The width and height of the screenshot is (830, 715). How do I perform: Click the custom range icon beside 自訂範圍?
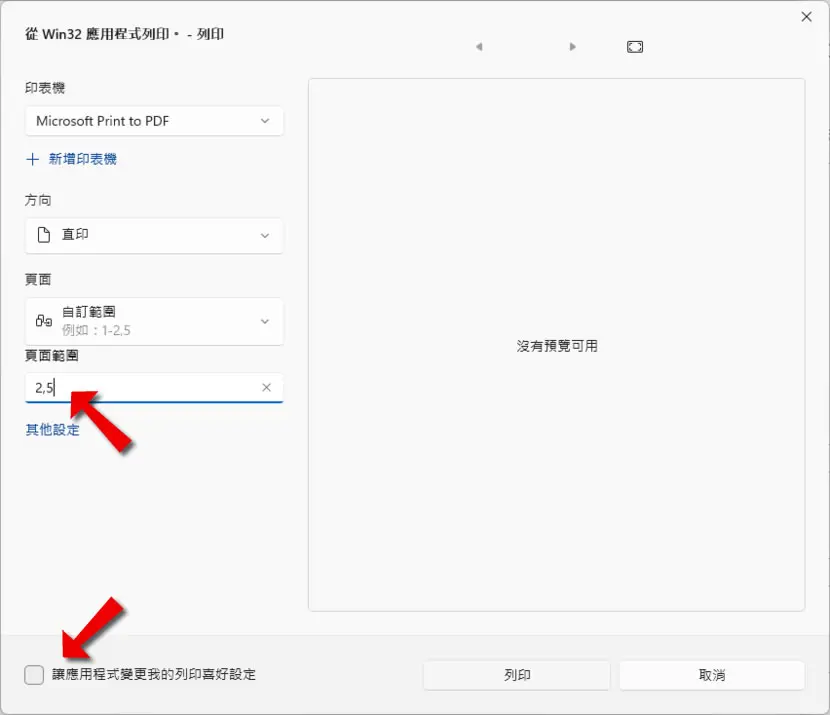pyautogui.click(x=44, y=321)
